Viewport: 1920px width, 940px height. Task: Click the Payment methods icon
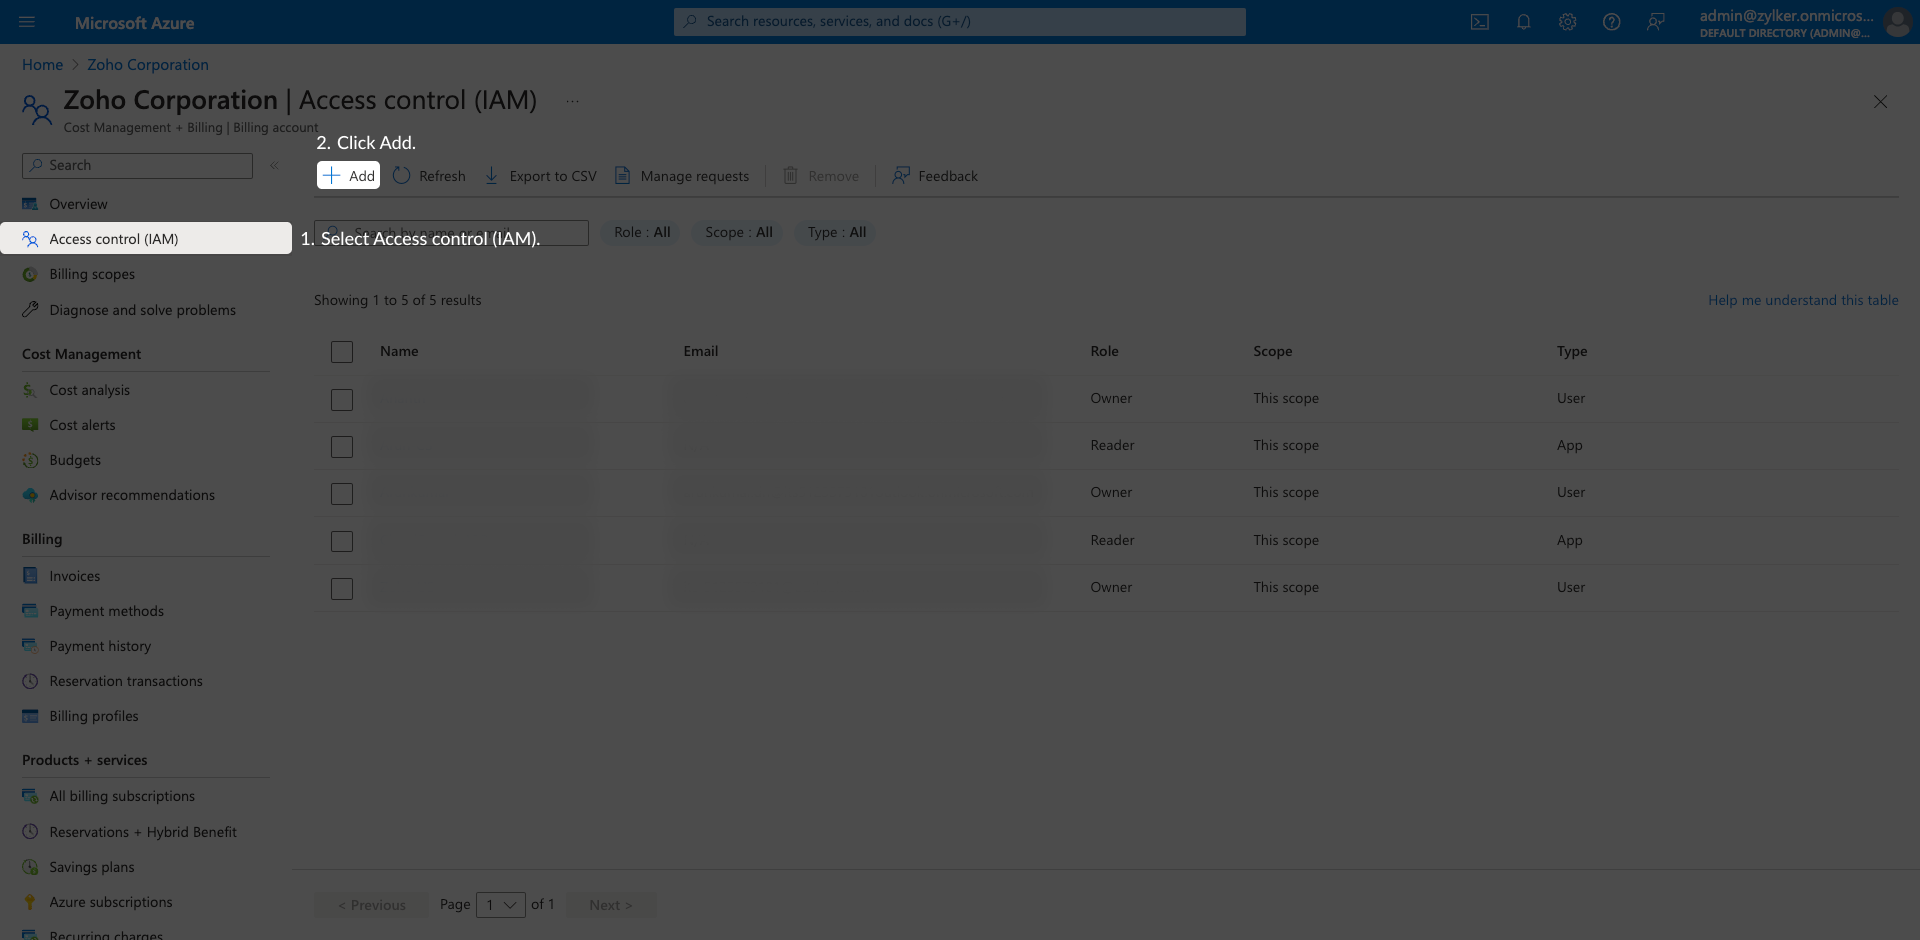pos(30,611)
